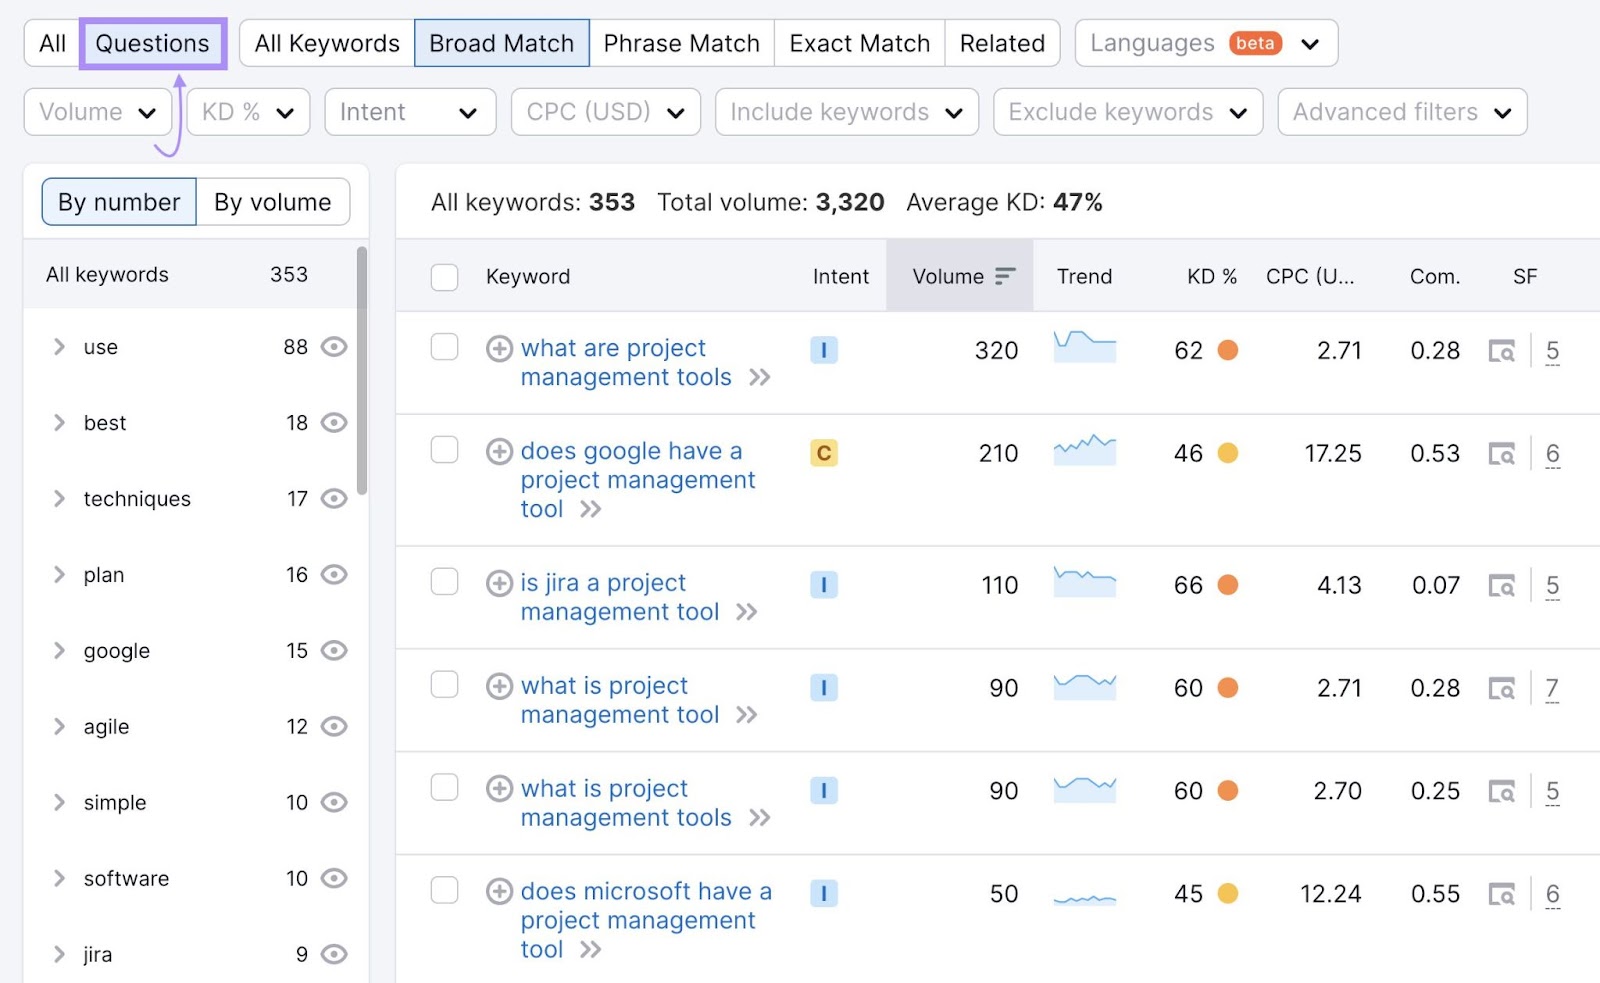The width and height of the screenshot is (1600, 983).
Task: Click the "By volume" sorting button
Action: click(273, 201)
